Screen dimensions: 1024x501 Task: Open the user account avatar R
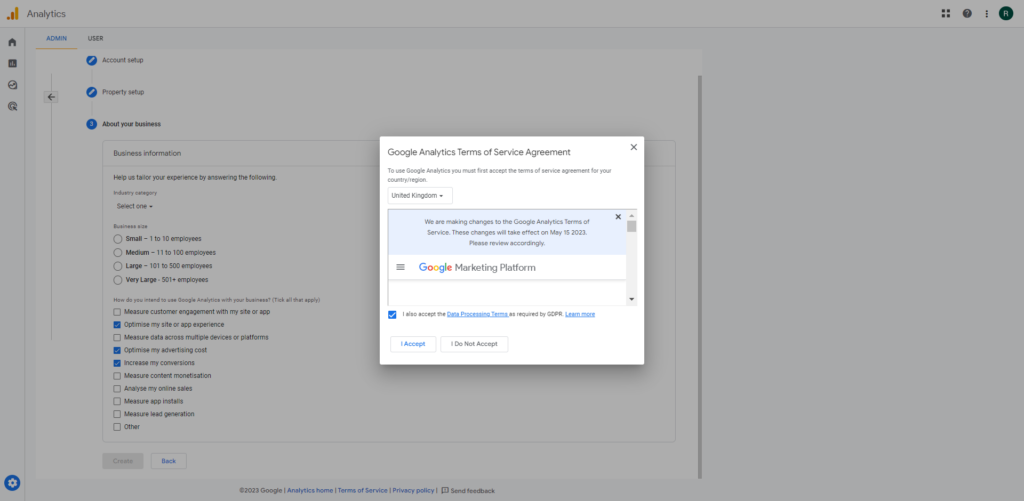click(1006, 14)
